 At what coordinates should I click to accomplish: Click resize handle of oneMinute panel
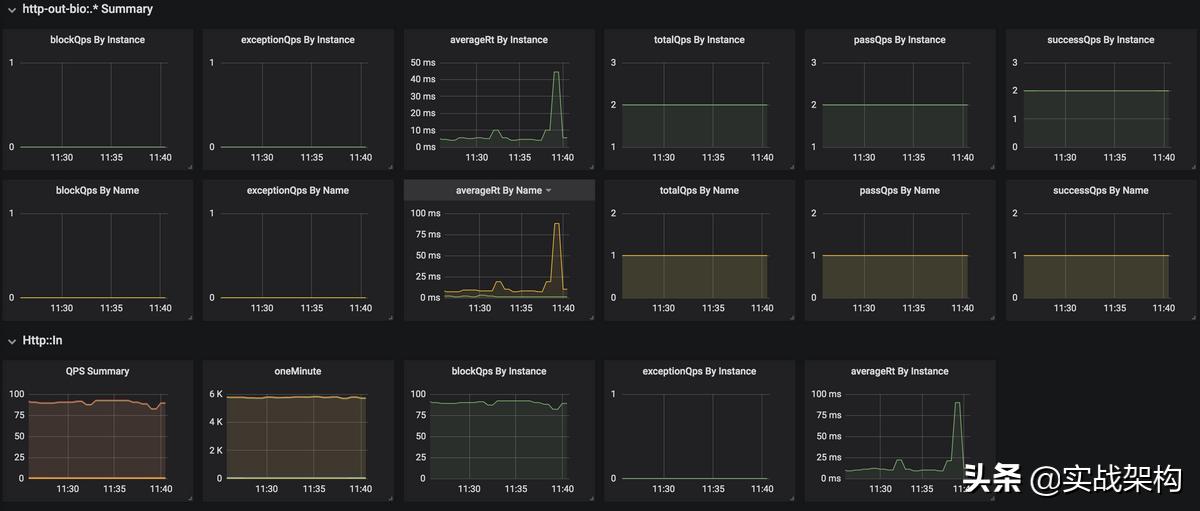click(x=389, y=497)
